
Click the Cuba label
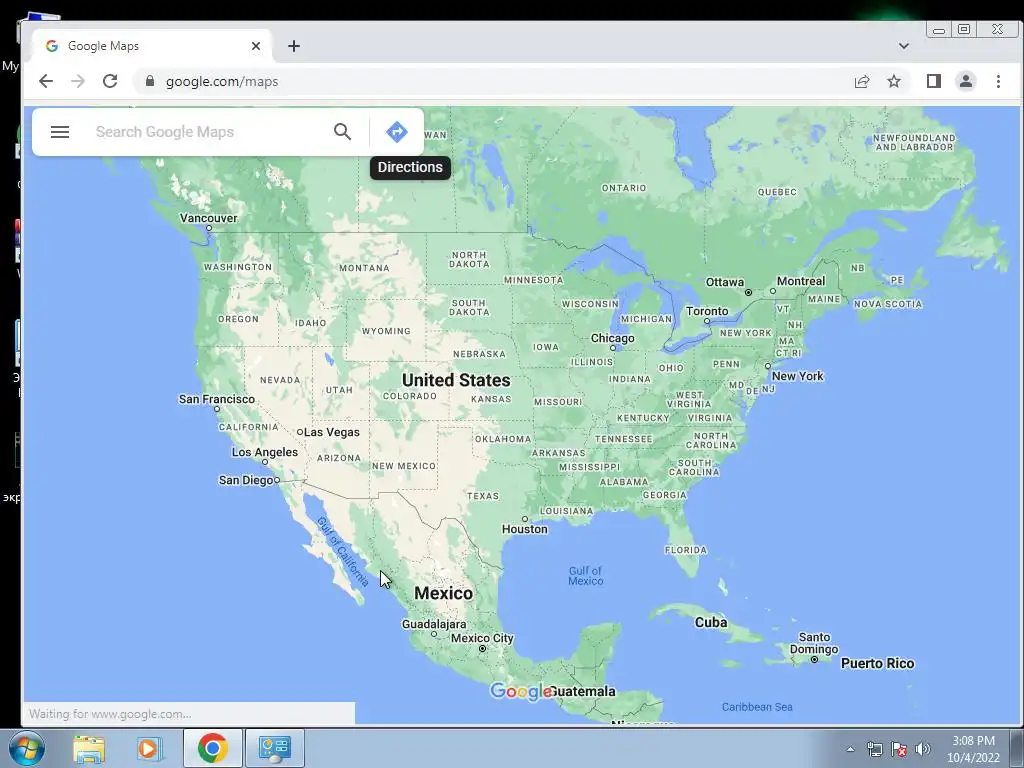coord(711,622)
